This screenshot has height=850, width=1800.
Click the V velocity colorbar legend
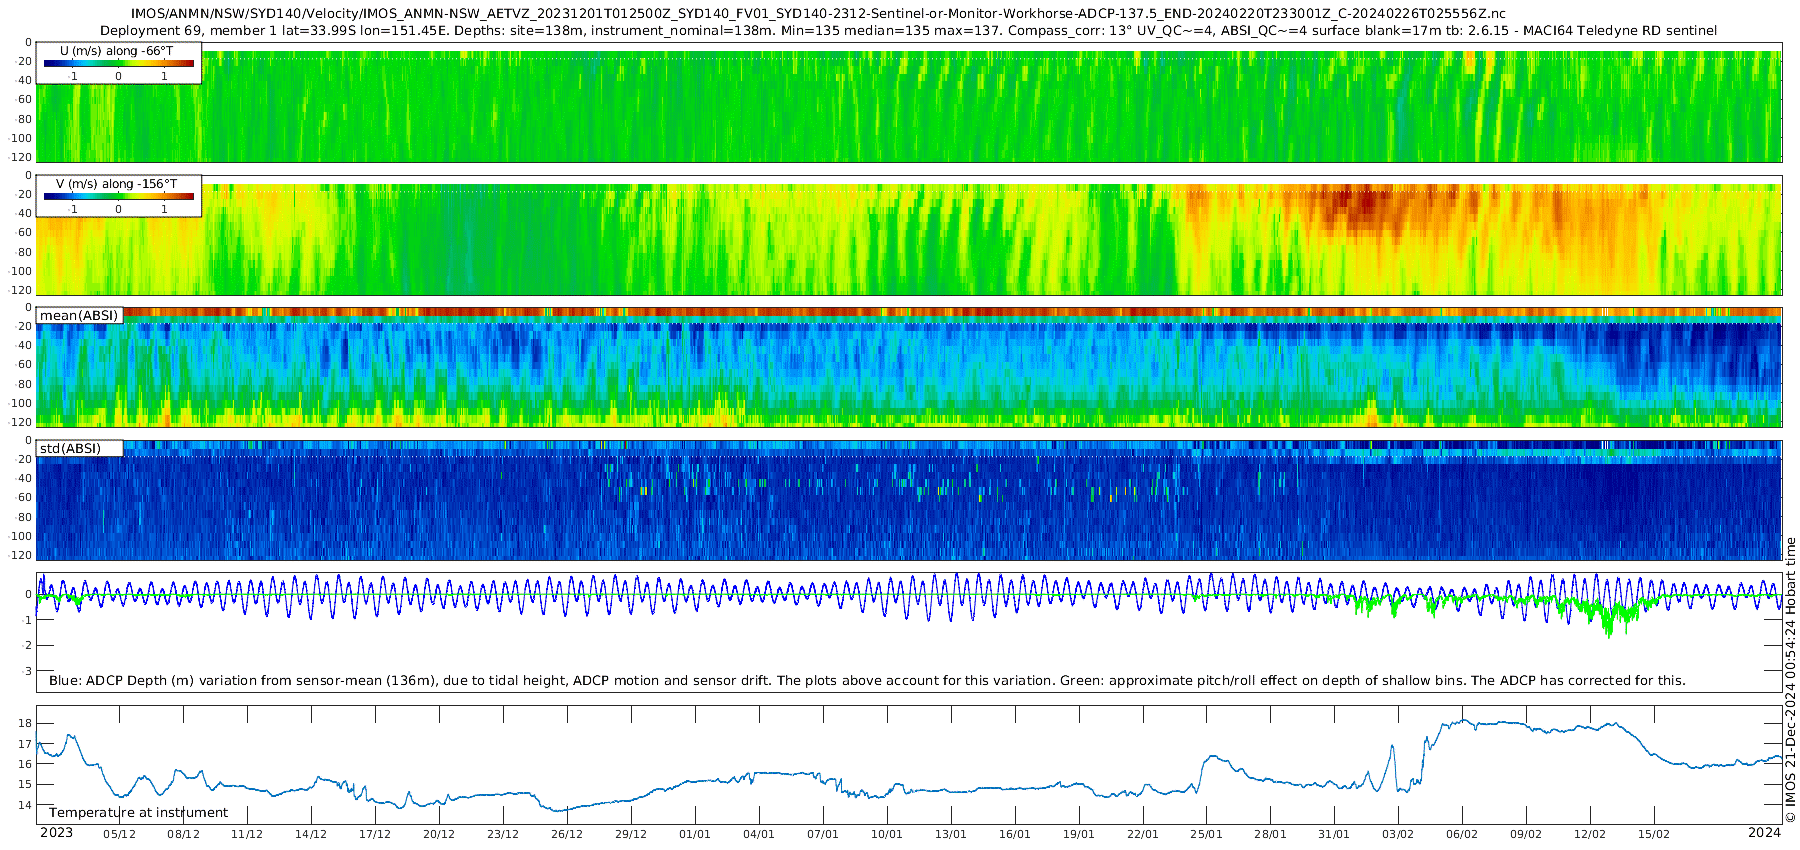click(x=118, y=195)
